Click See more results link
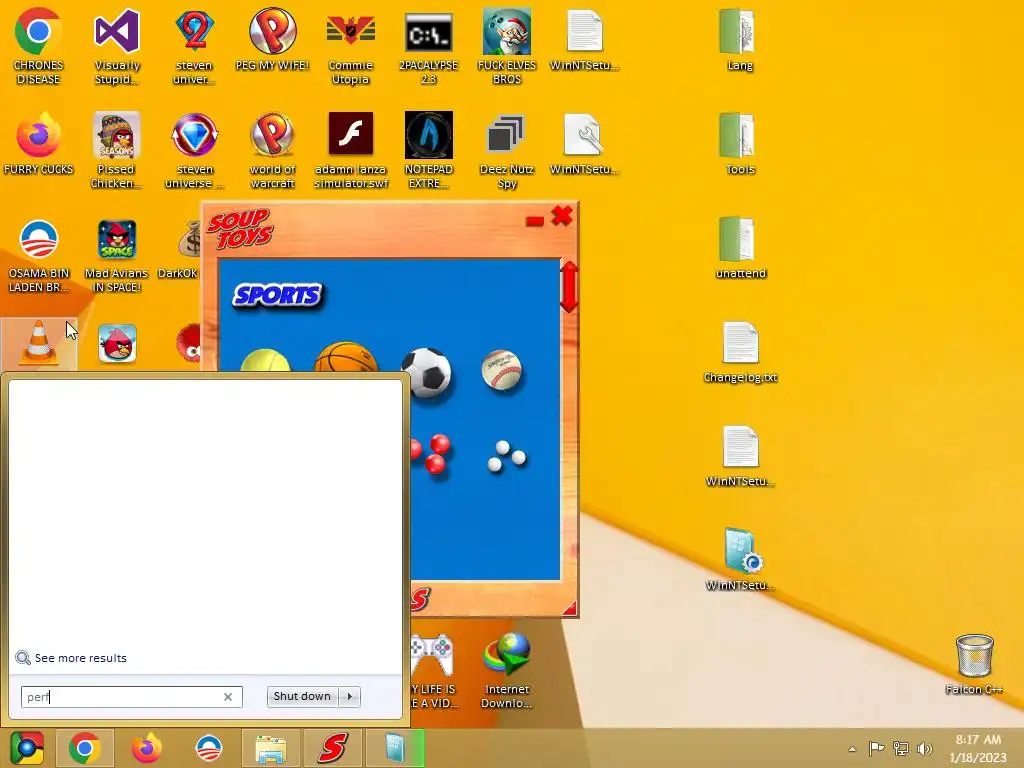Image resolution: width=1024 pixels, height=768 pixels. (80, 658)
